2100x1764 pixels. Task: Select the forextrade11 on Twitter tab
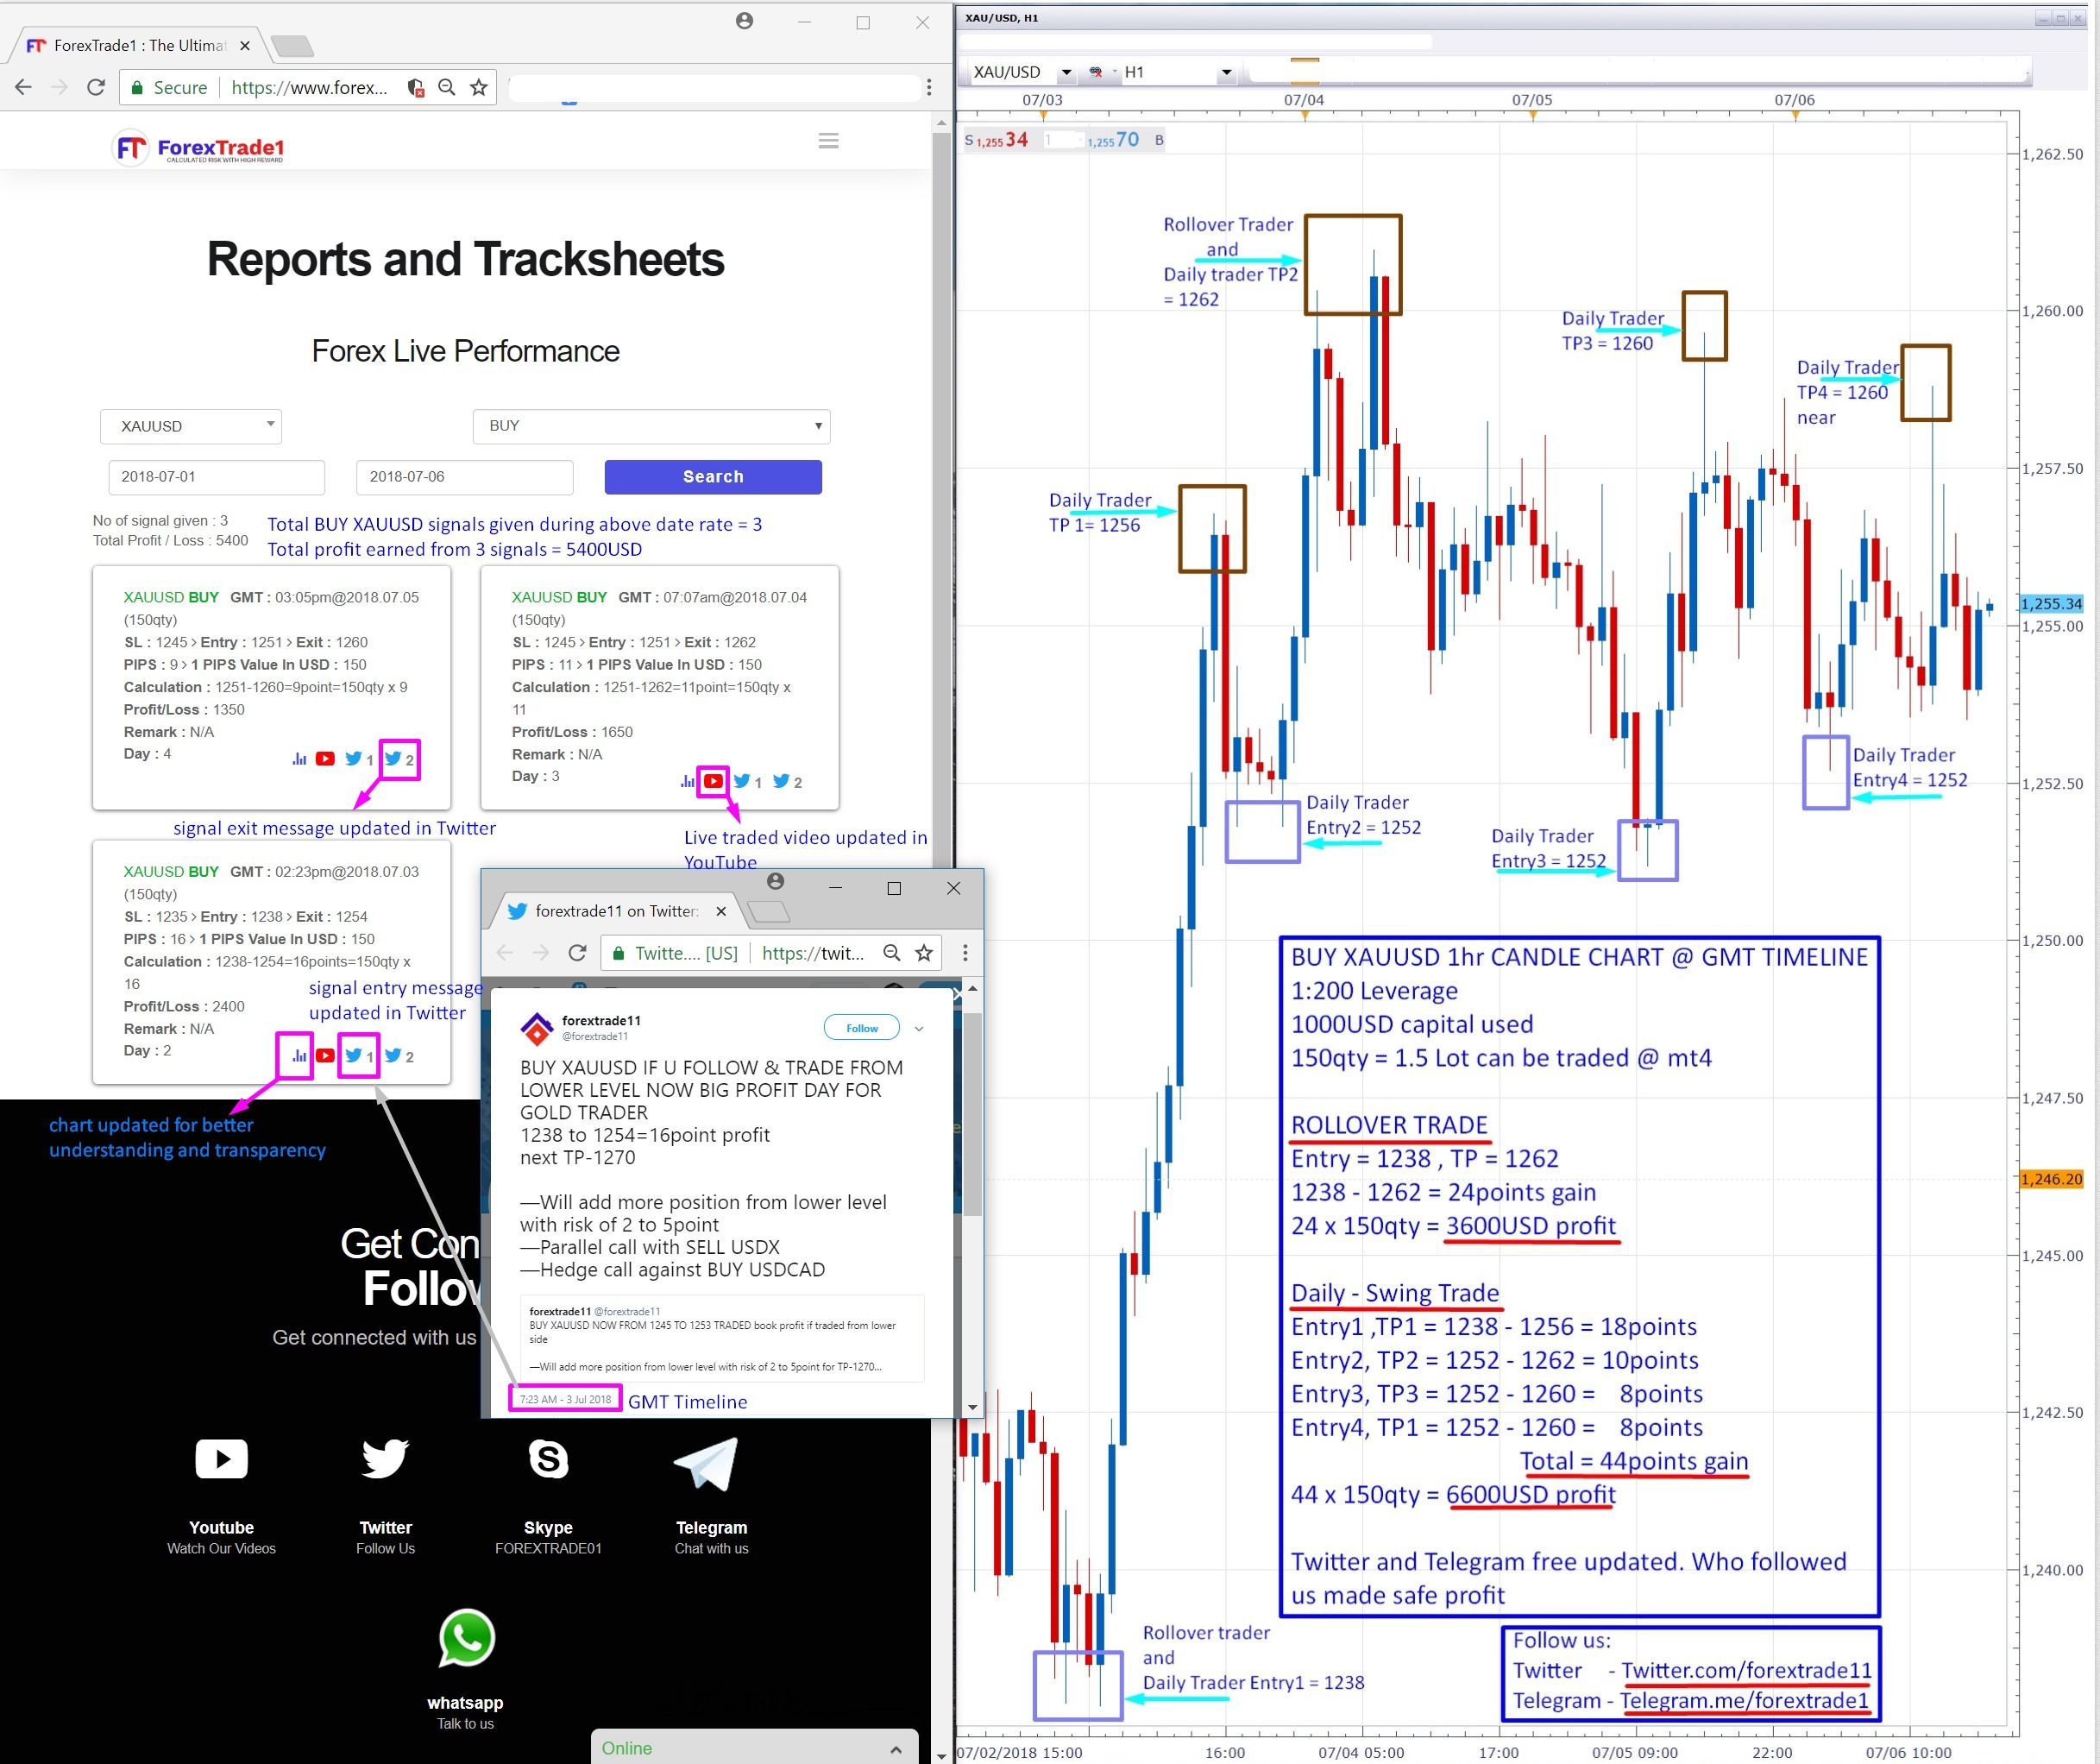tap(617, 911)
